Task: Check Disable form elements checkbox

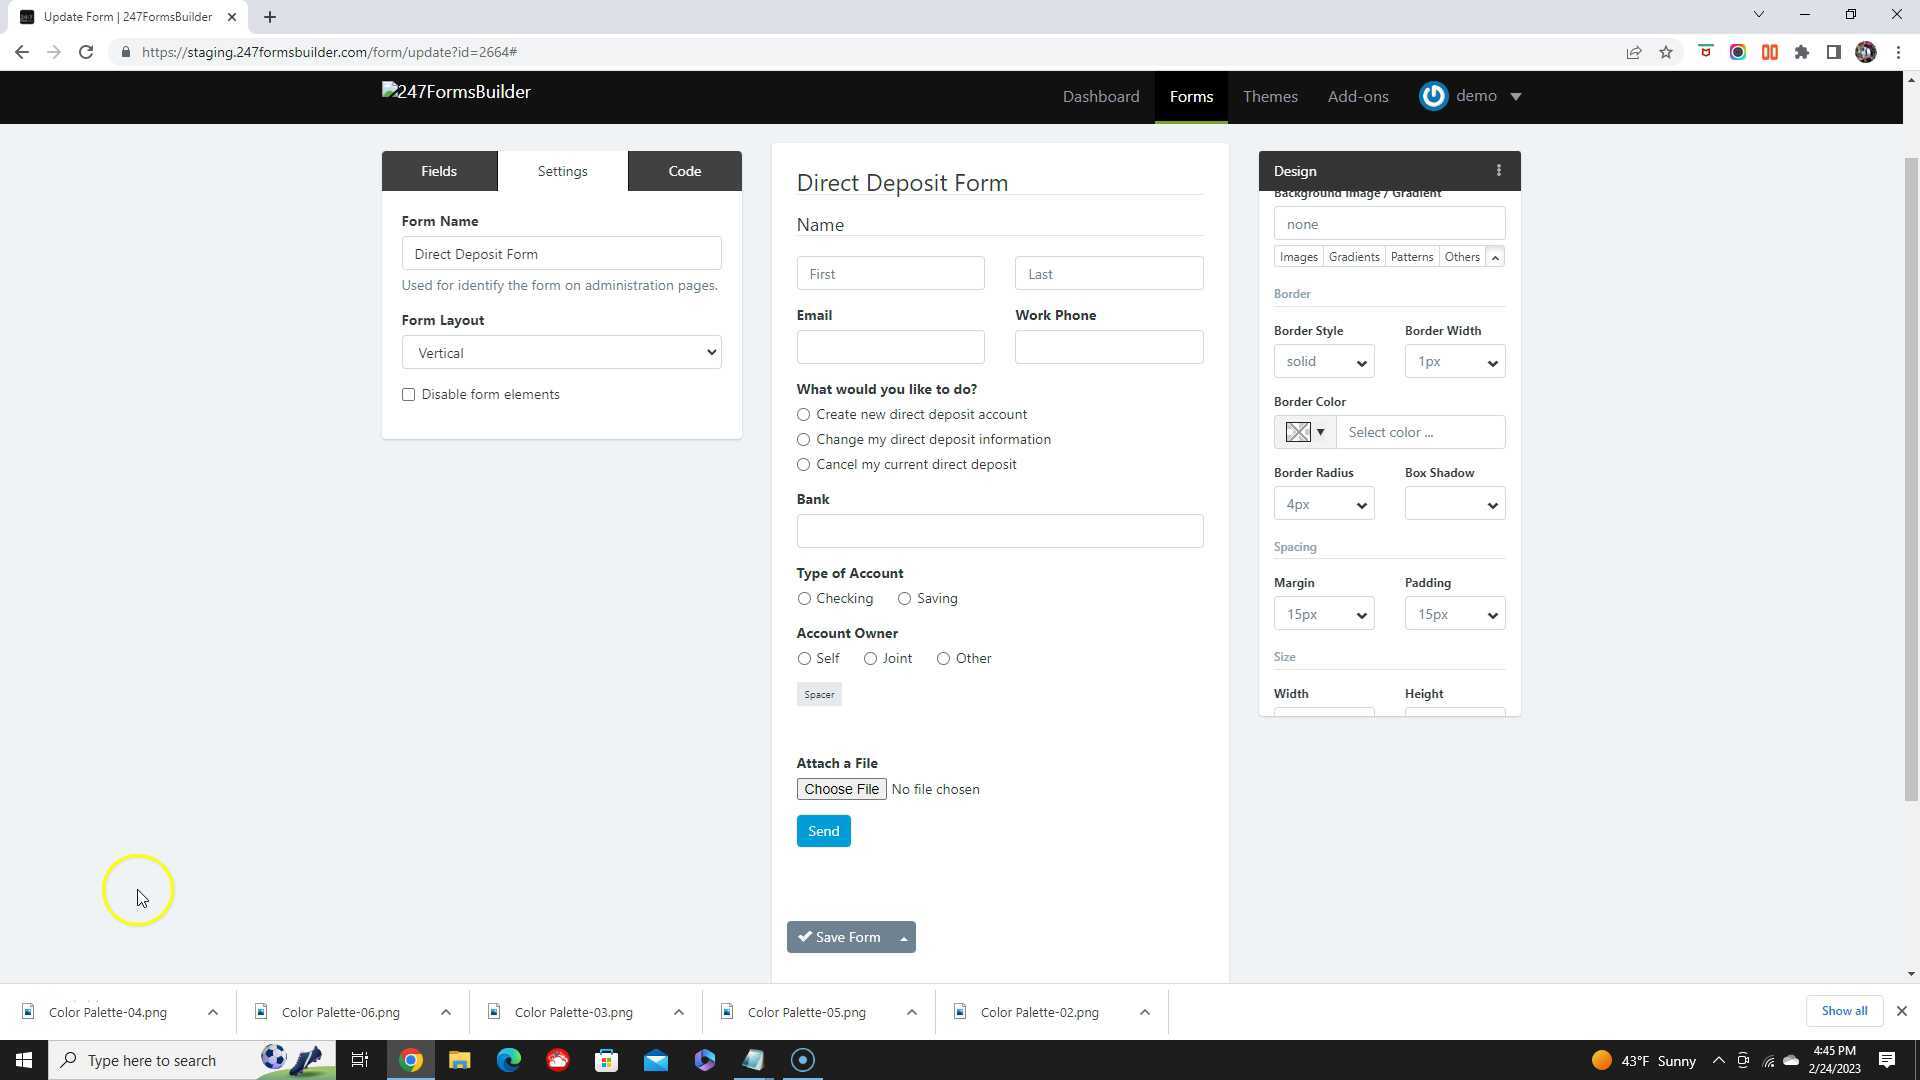Action: point(409,394)
